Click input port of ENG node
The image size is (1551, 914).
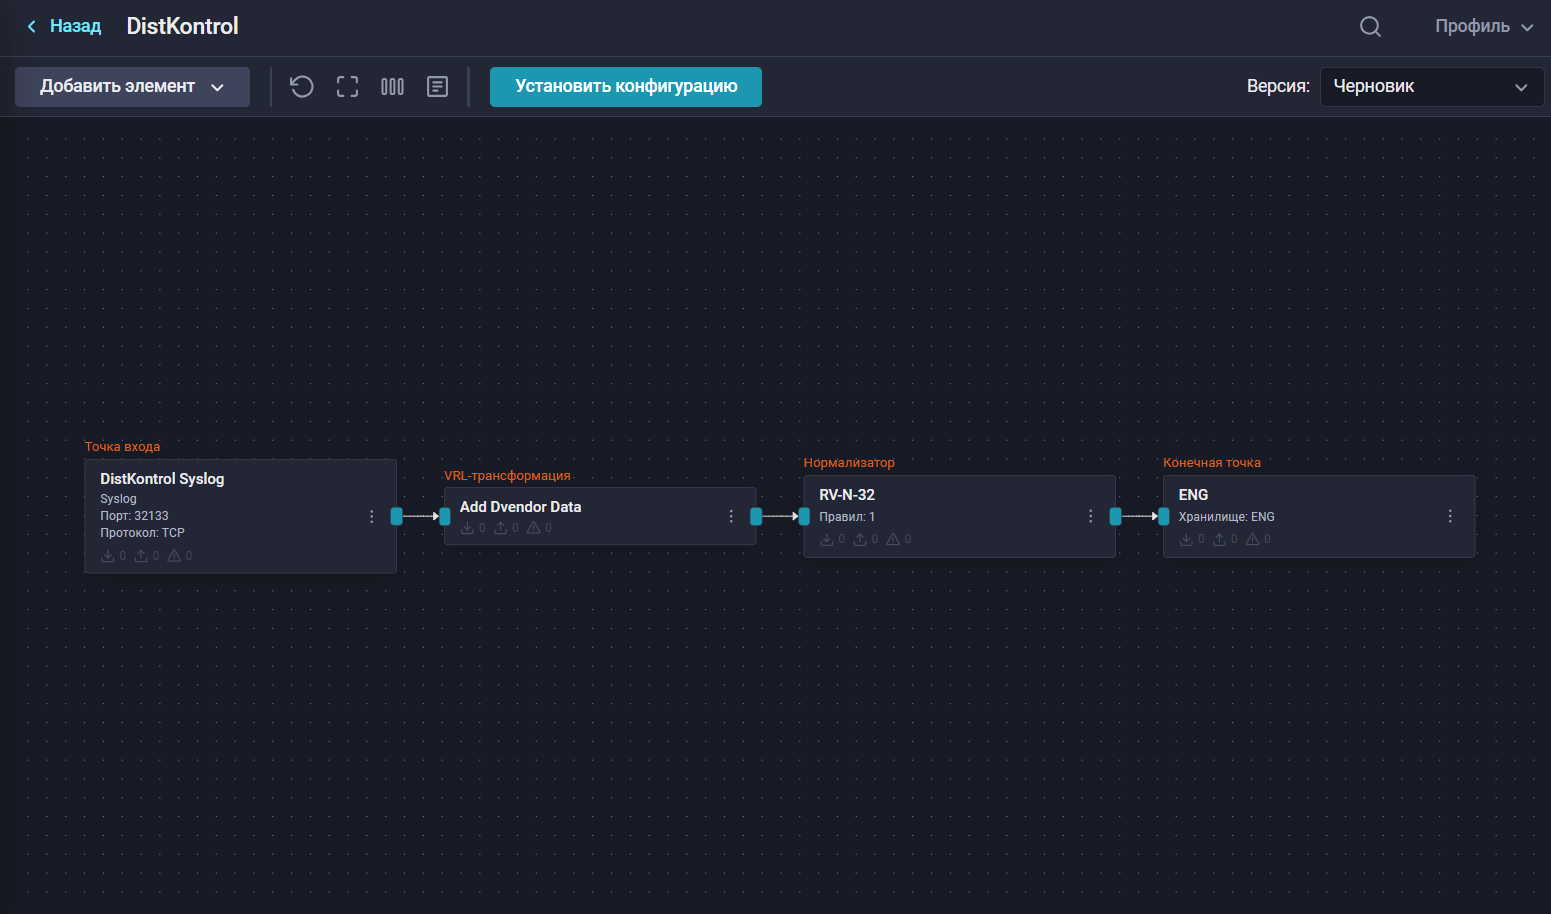click(1164, 516)
